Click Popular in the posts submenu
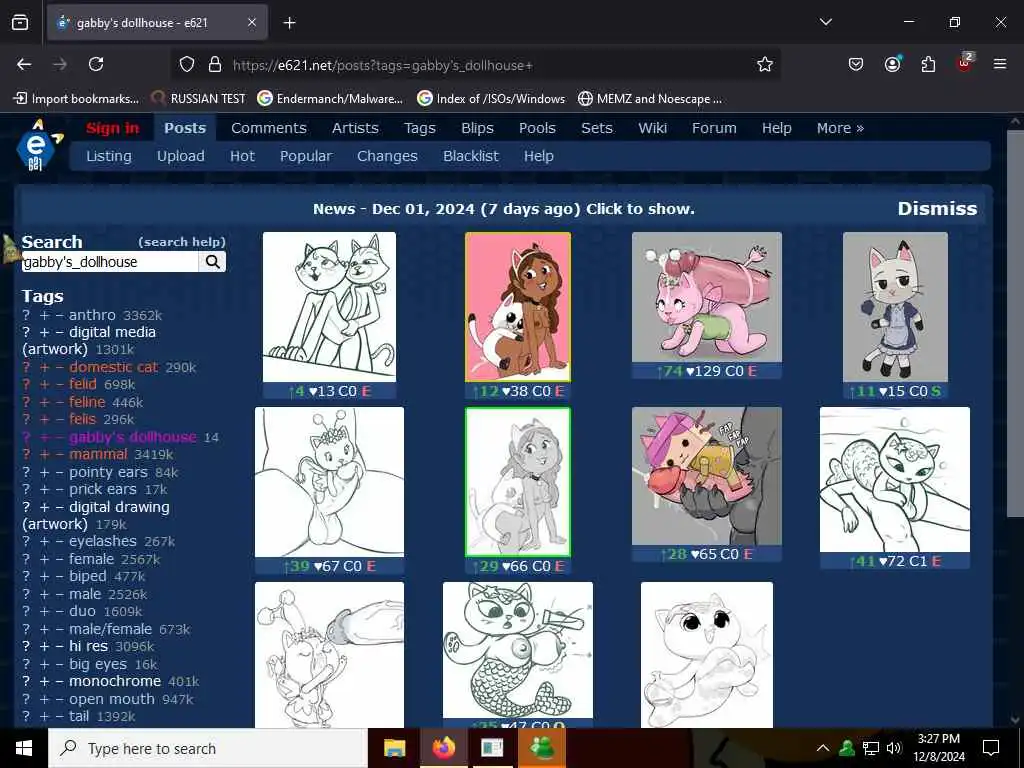The image size is (1024, 768). point(306,156)
